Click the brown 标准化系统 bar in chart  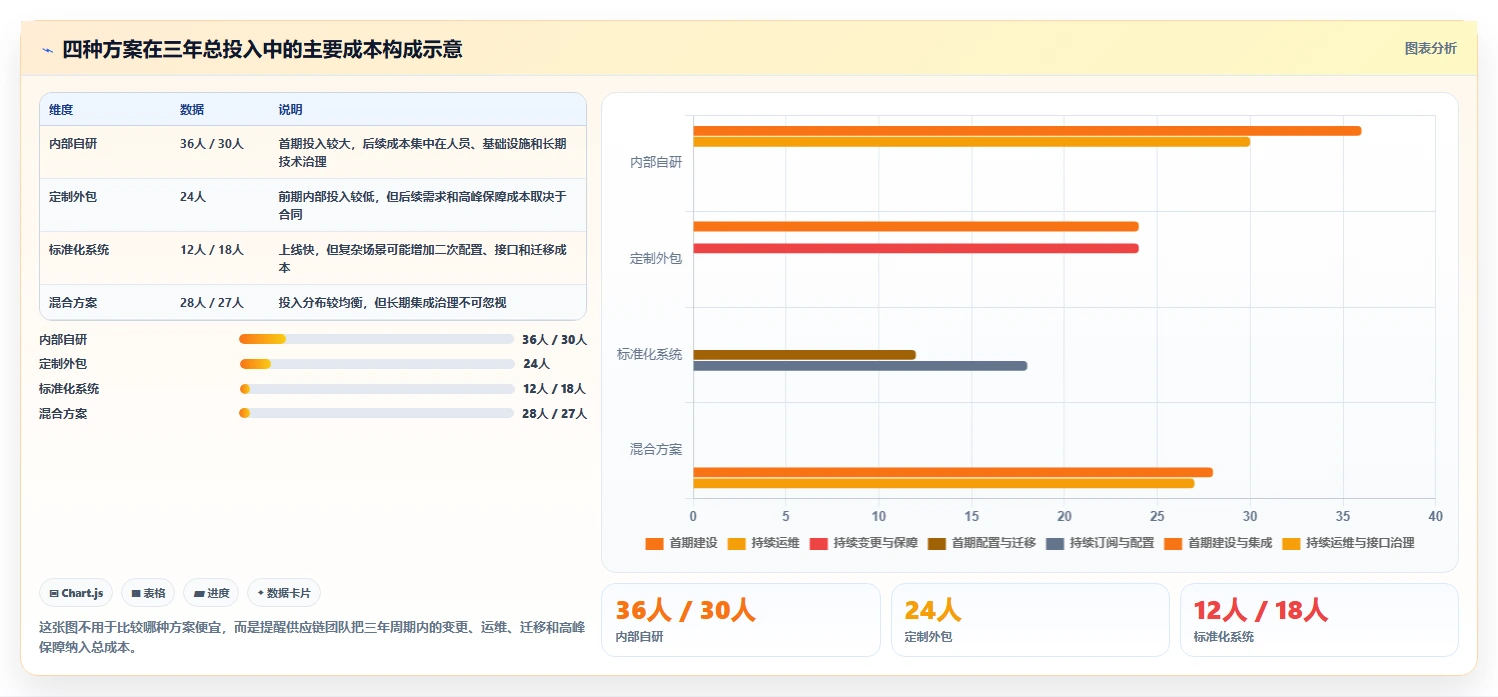coord(804,355)
